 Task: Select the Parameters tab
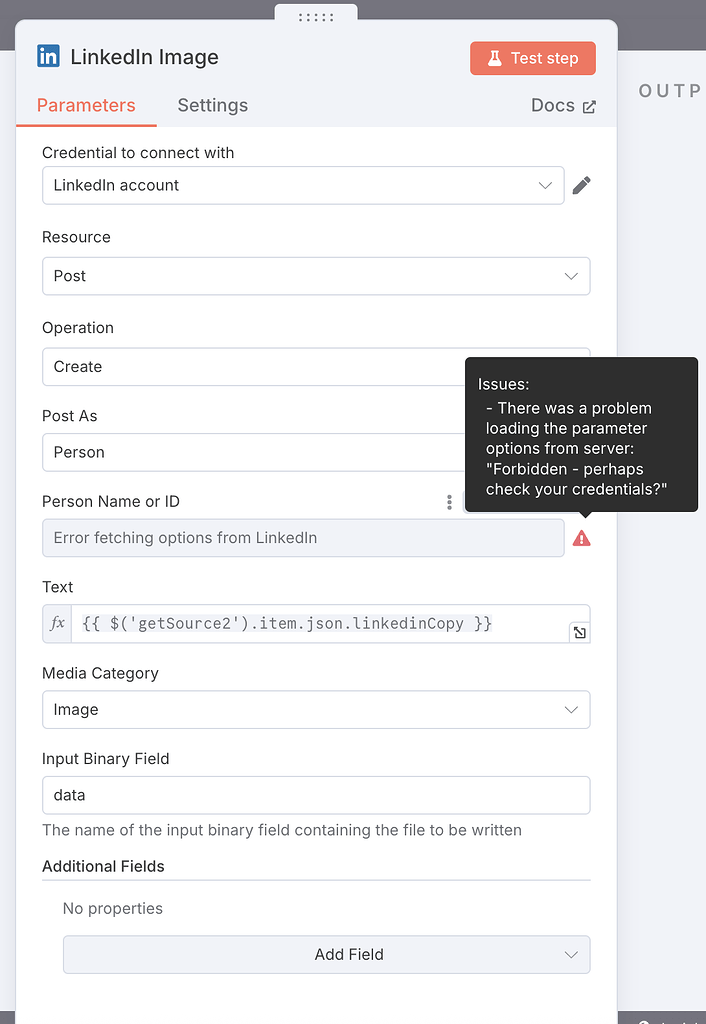point(86,105)
